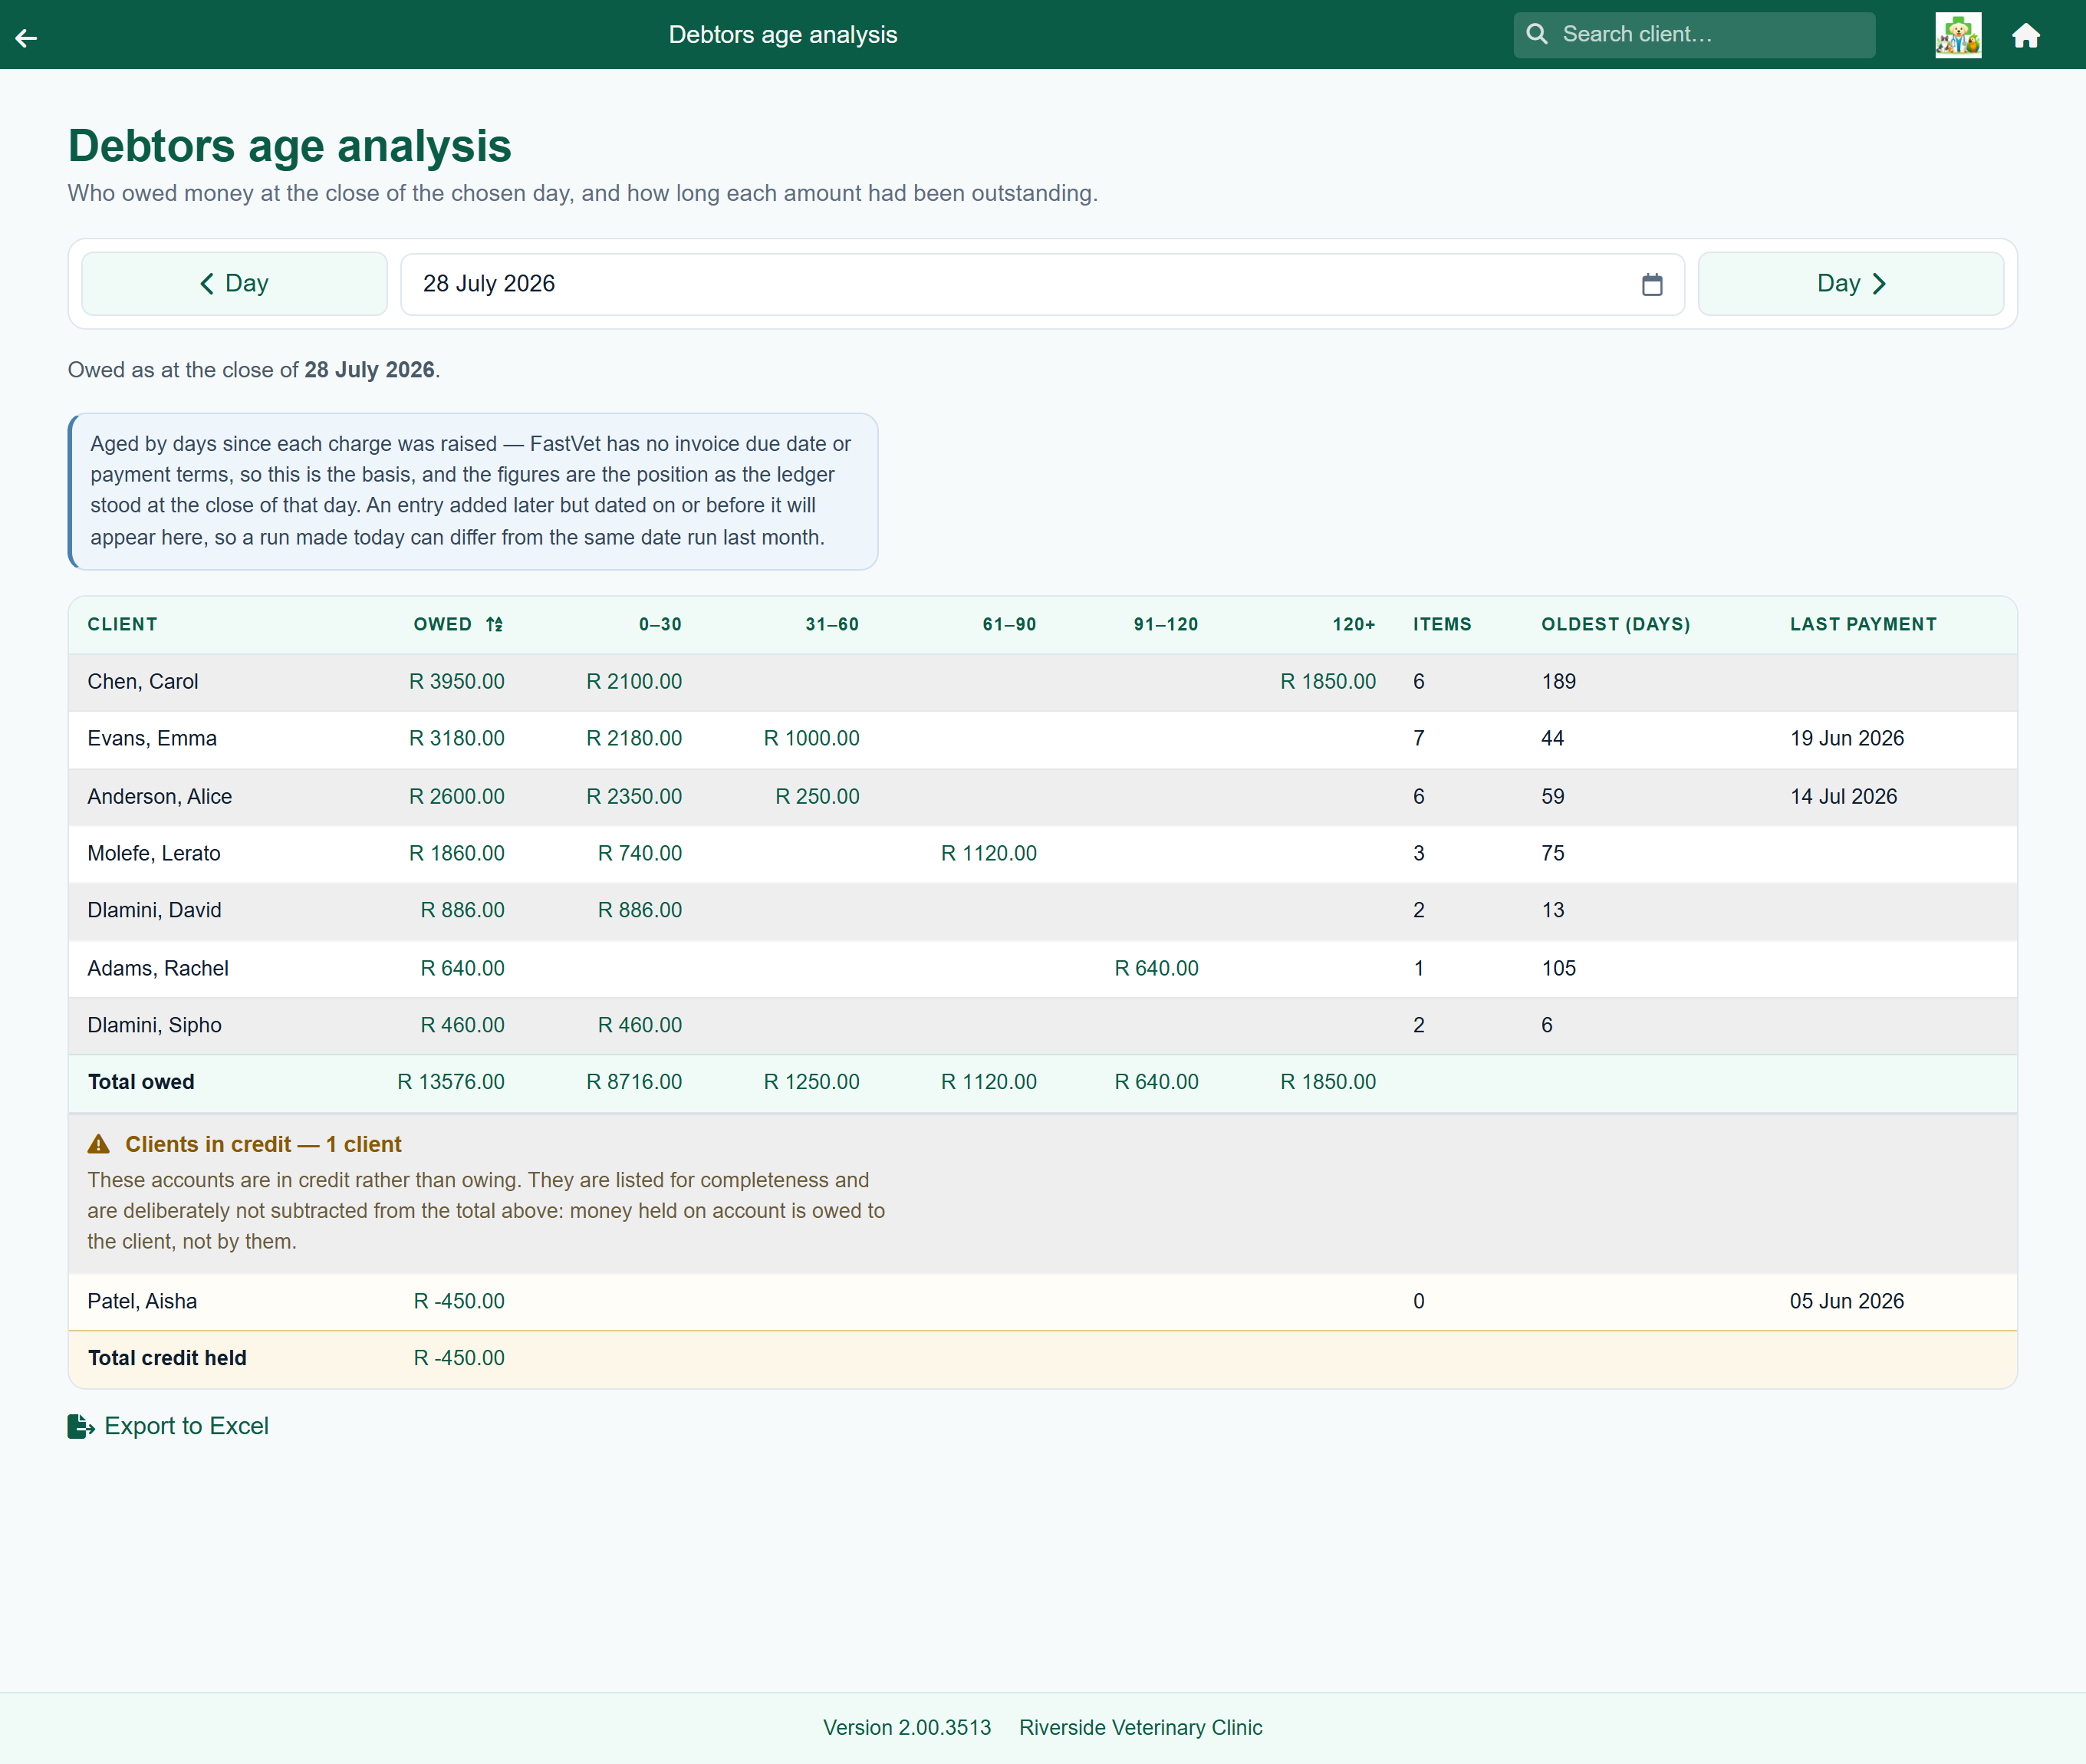Click the search magnifier icon
This screenshot has height=1764, width=2086.
pyautogui.click(x=1537, y=34)
